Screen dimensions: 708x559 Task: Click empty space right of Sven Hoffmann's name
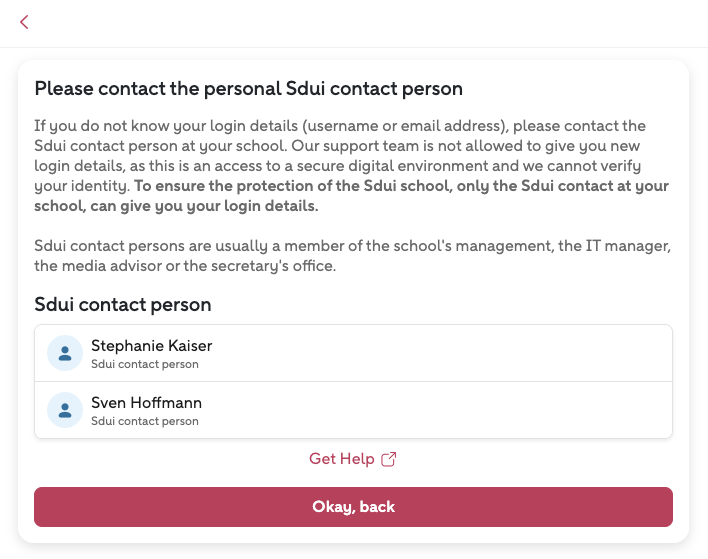tap(450, 410)
